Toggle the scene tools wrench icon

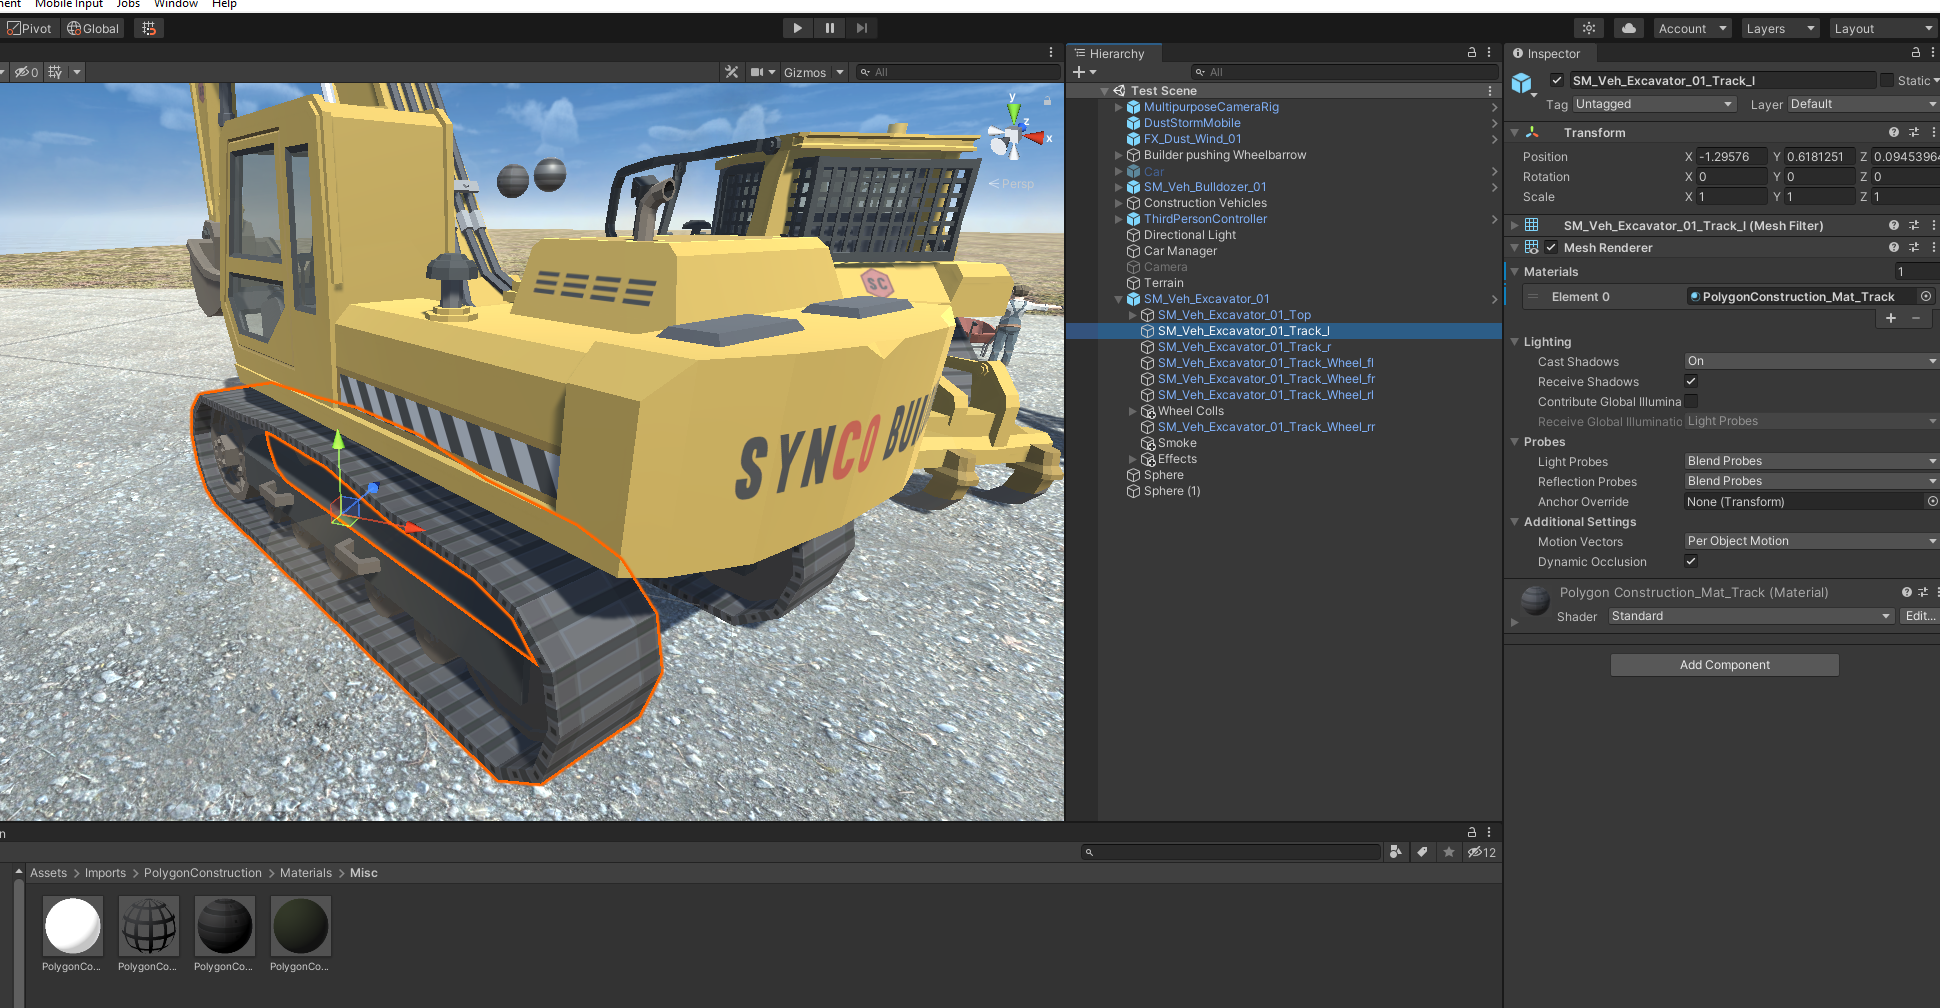732,72
